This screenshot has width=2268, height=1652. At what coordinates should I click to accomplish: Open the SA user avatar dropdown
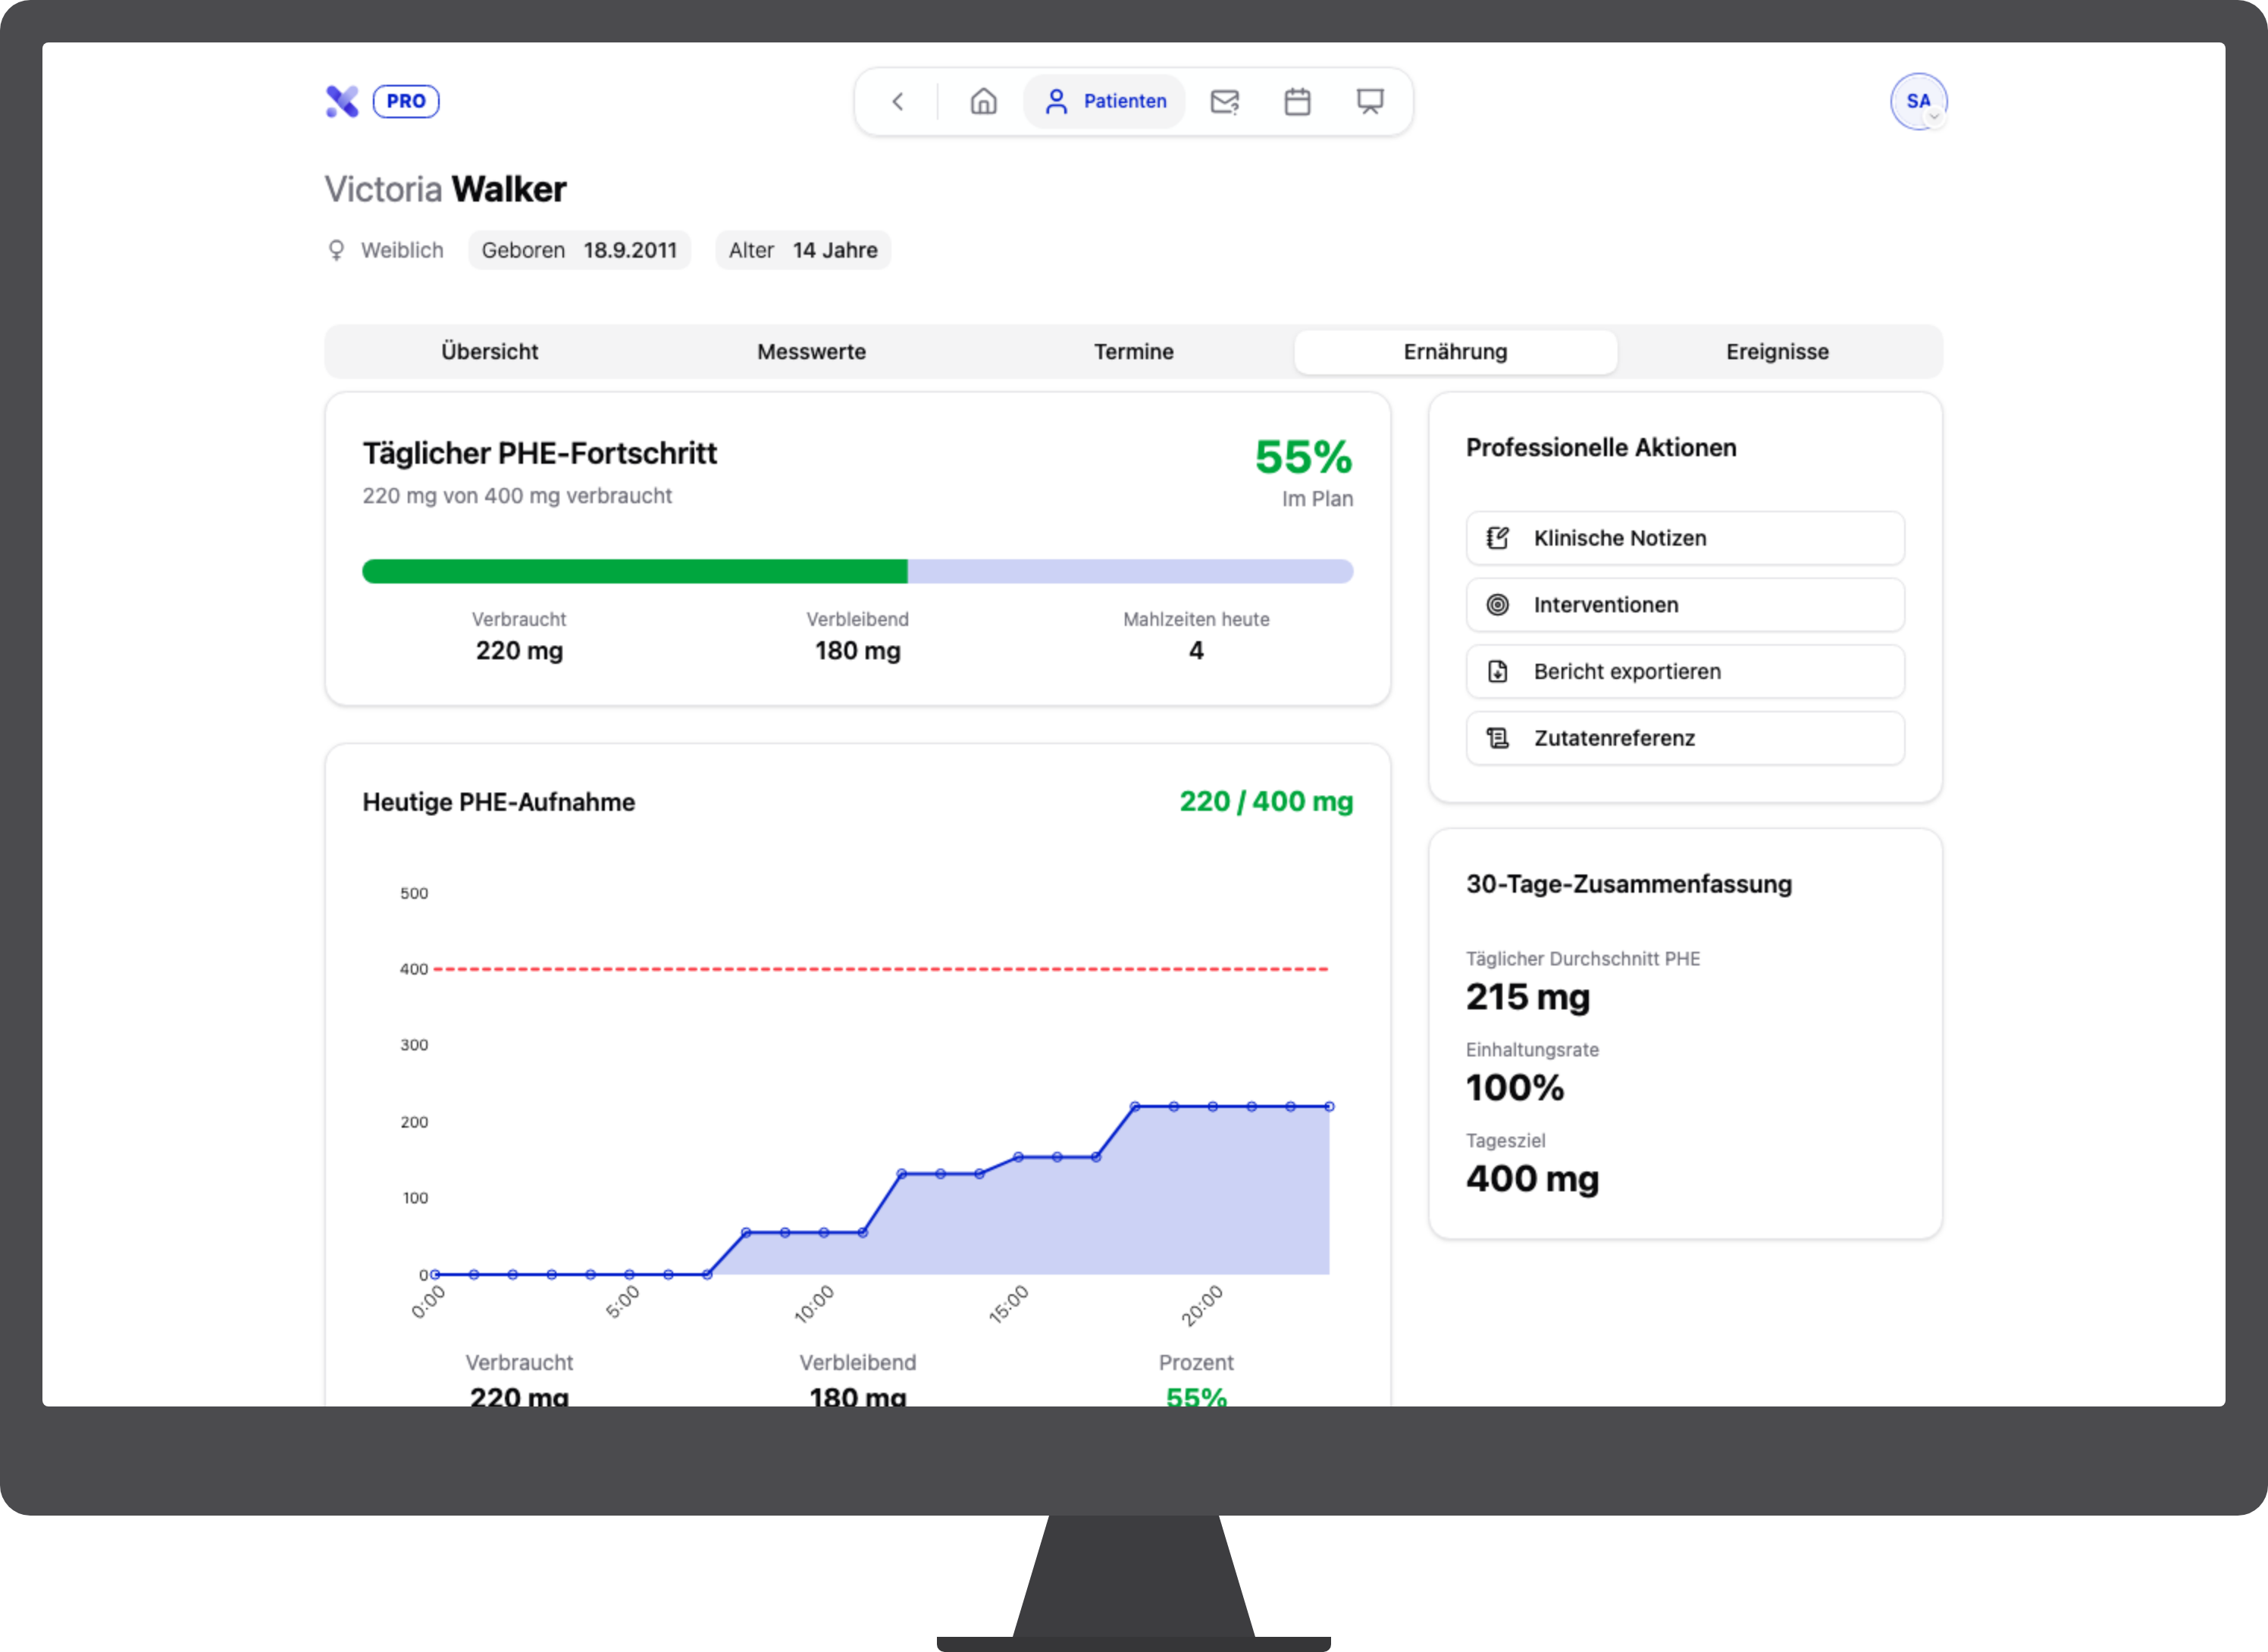click(1917, 101)
